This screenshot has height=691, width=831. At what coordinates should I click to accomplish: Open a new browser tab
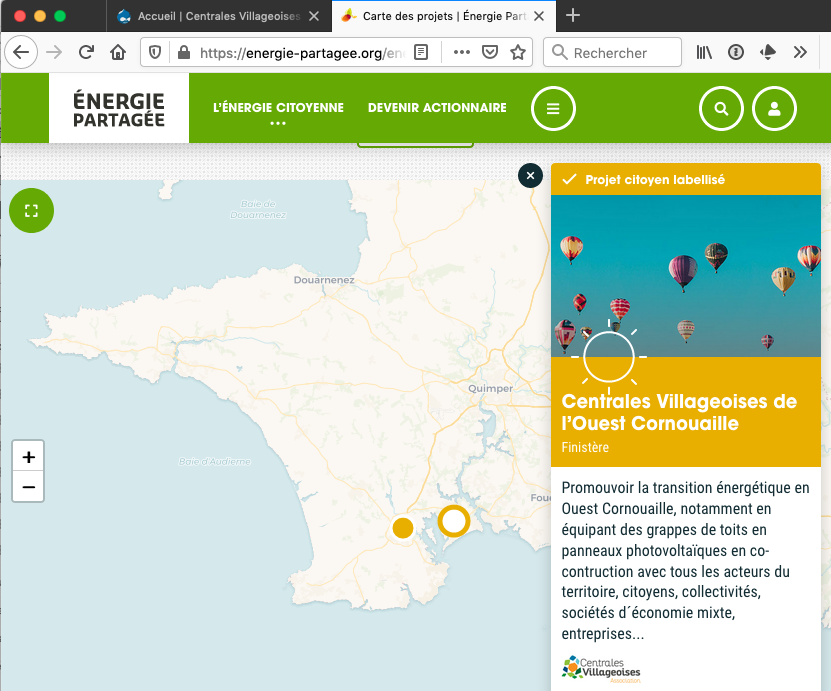[x=572, y=15]
